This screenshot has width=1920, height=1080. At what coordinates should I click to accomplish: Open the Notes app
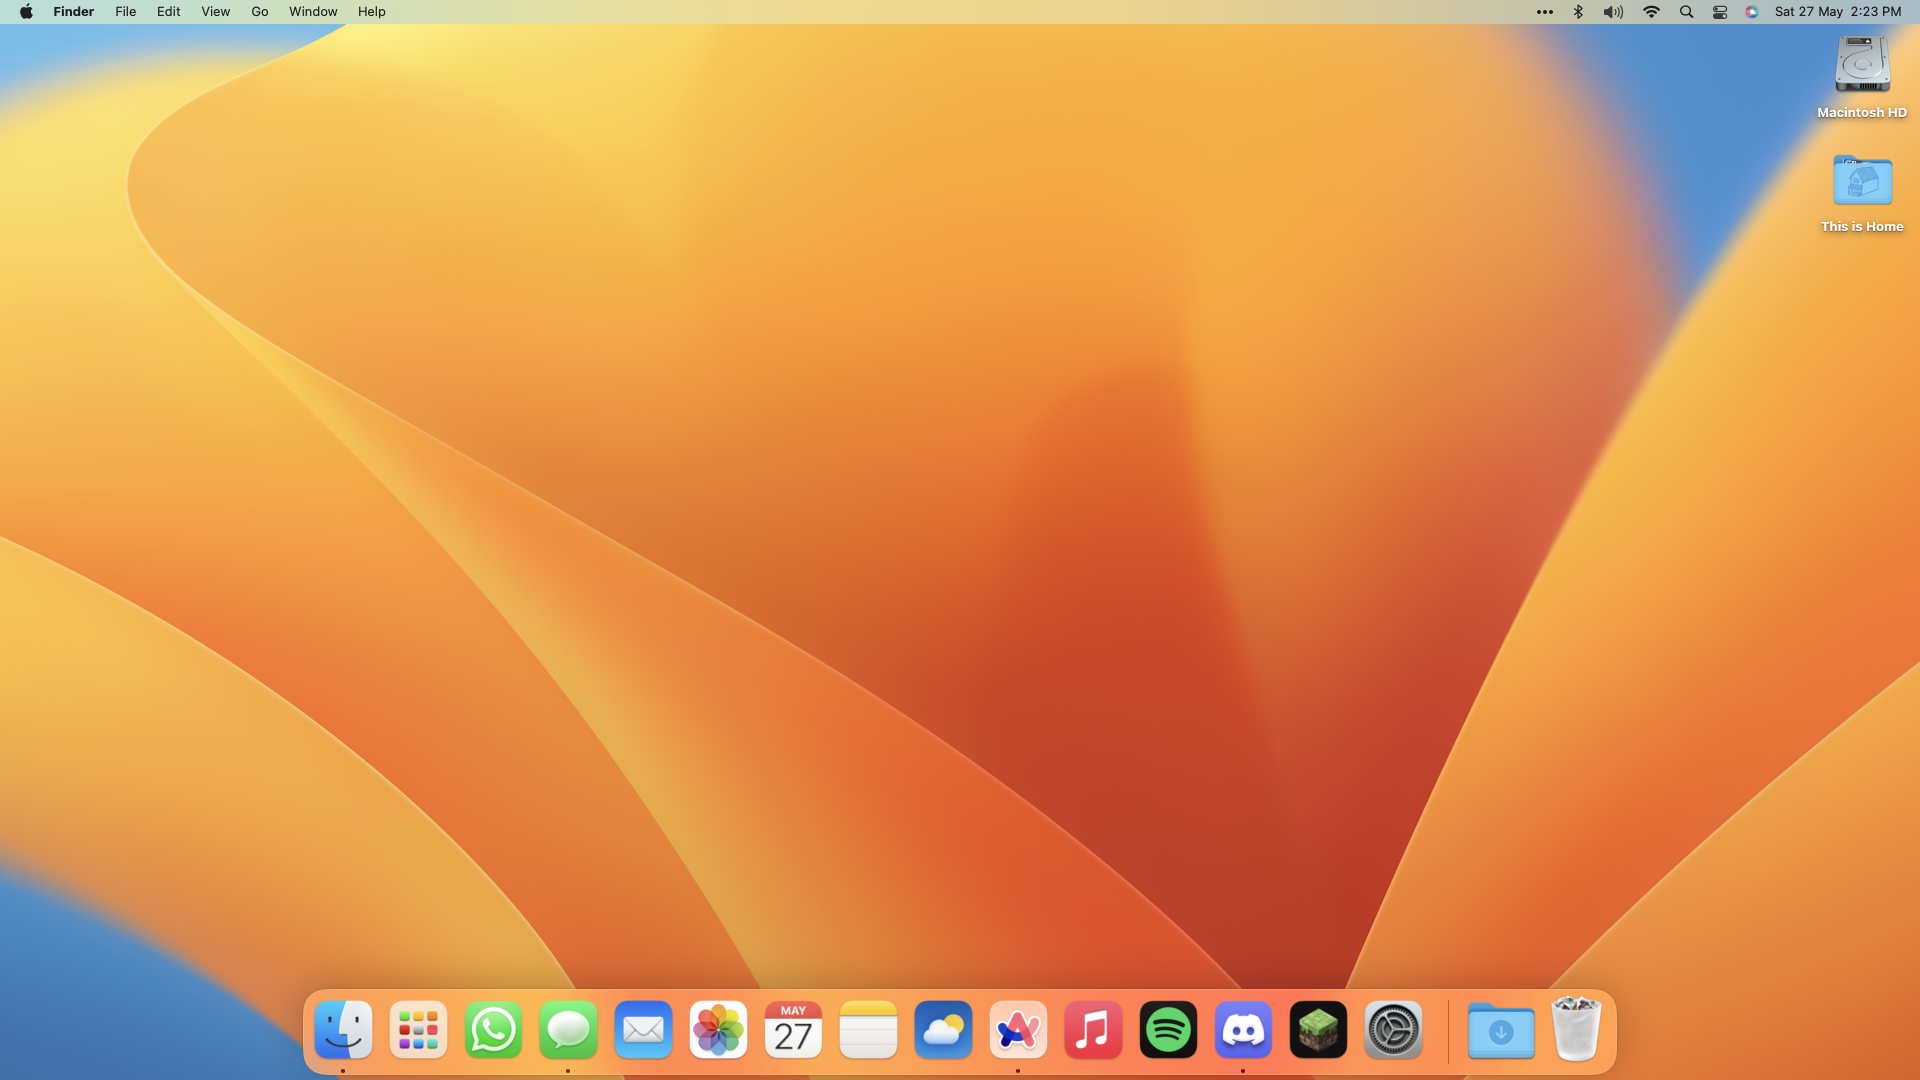tap(868, 1029)
